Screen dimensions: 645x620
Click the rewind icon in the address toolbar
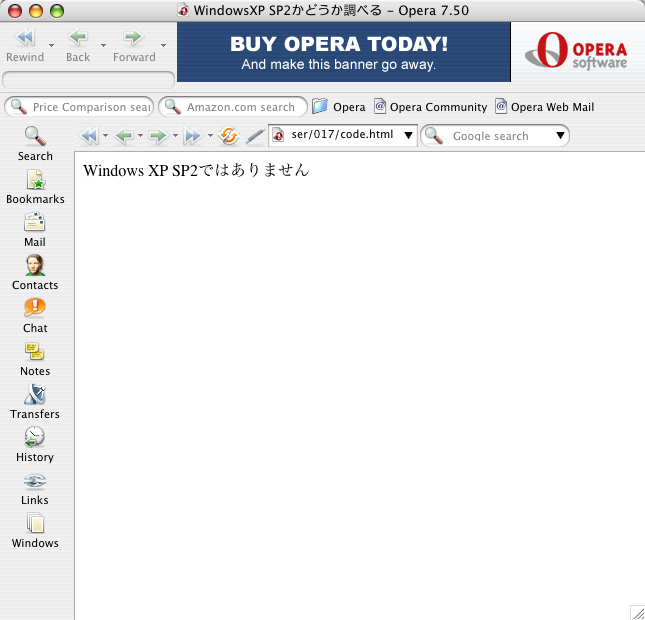(x=89, y=136)
